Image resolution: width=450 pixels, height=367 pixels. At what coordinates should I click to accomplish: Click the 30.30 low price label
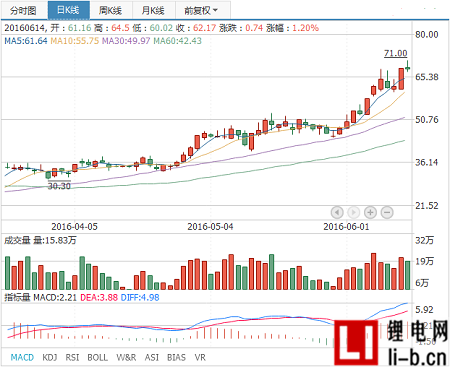coord(59,186)
